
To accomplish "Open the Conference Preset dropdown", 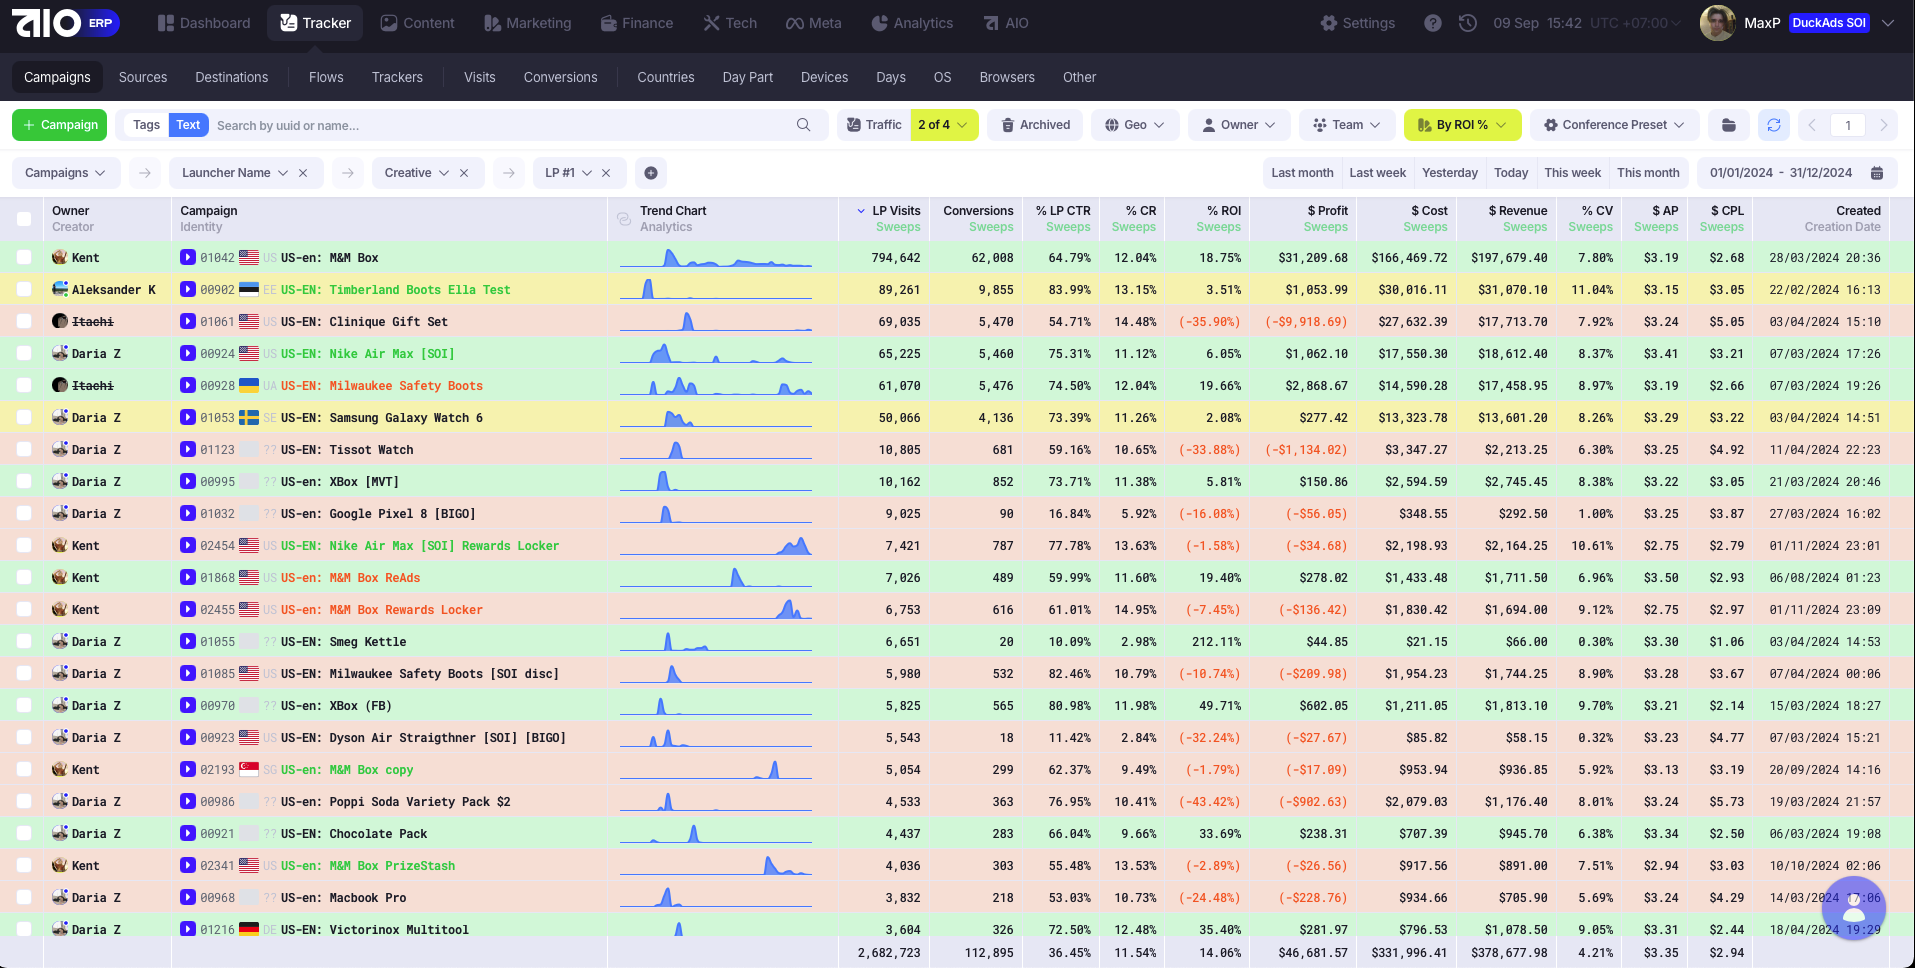I will click(x=1614, y=125).
